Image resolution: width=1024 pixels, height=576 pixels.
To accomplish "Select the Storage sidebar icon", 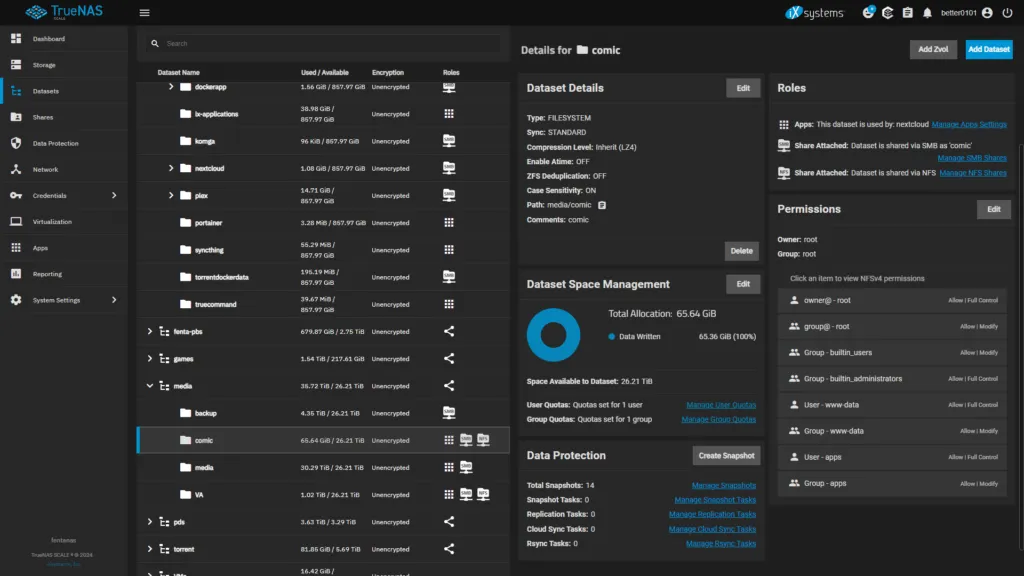I will [x=17, y=66].
